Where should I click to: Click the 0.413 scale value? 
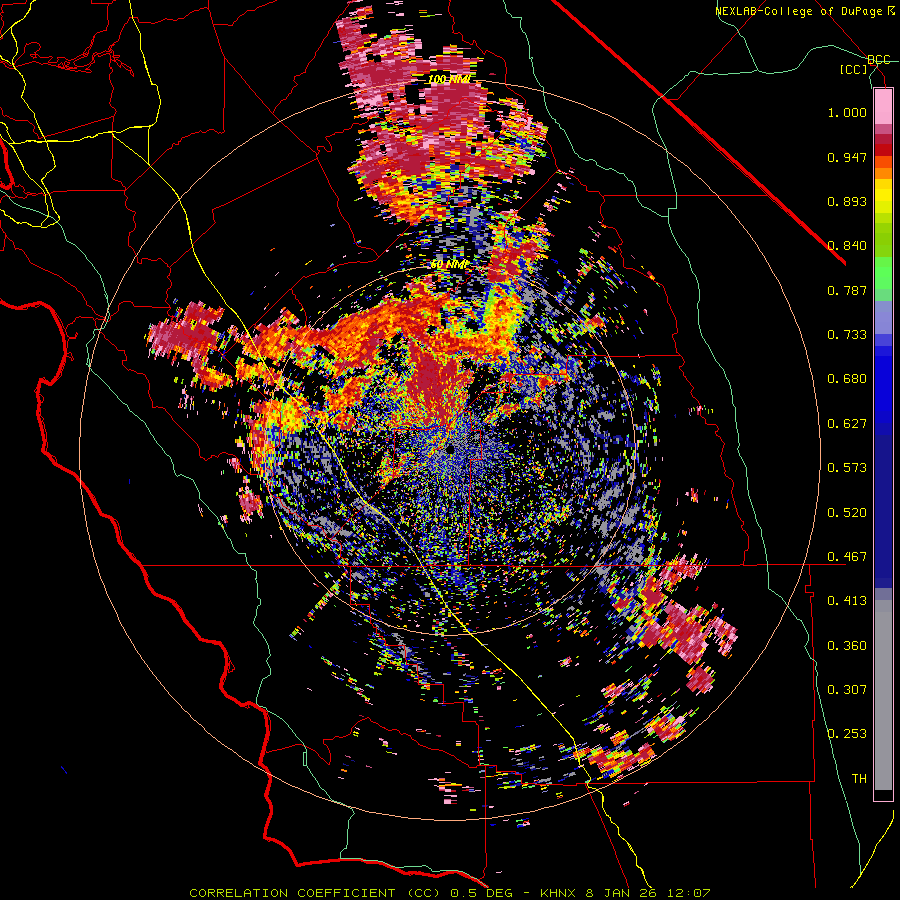(x=847, y=601)
